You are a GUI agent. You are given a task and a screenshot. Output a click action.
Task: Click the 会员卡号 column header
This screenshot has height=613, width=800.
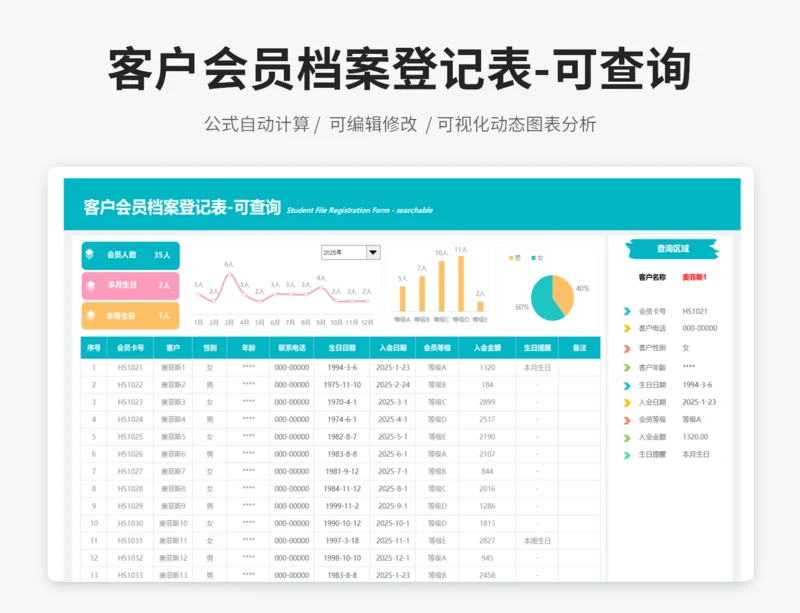click(x=130, y=348)
